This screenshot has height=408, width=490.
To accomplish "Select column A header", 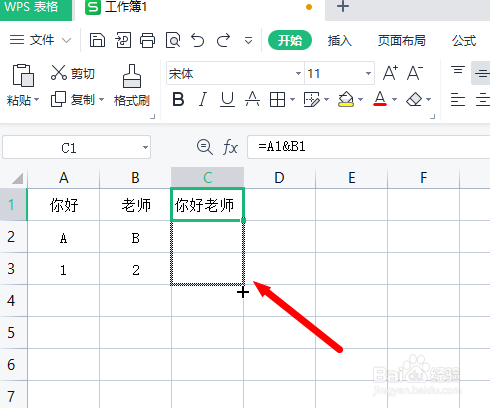I will point(64,178).
